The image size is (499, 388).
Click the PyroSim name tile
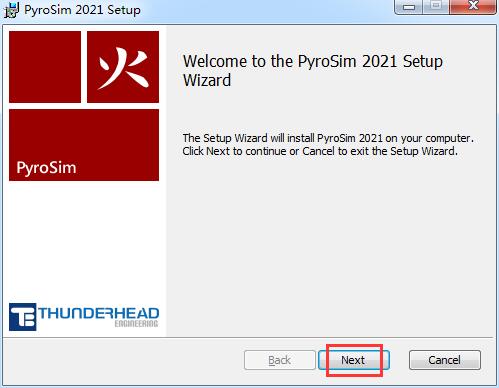84,145
